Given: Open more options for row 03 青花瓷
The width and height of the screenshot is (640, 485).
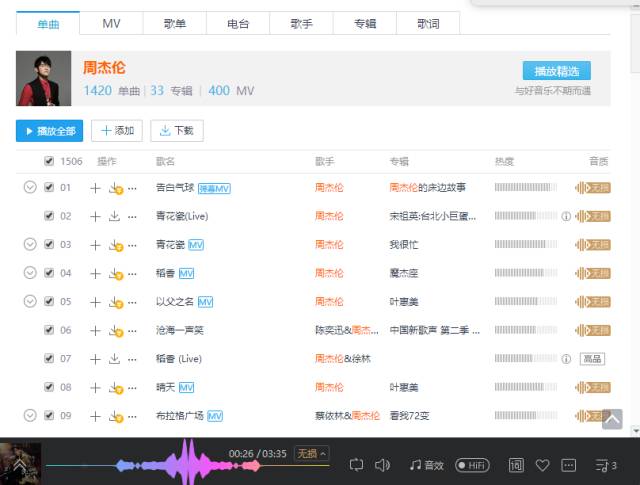Looking at the screenshot, I should pyautogui.click(x=132, y=246).
